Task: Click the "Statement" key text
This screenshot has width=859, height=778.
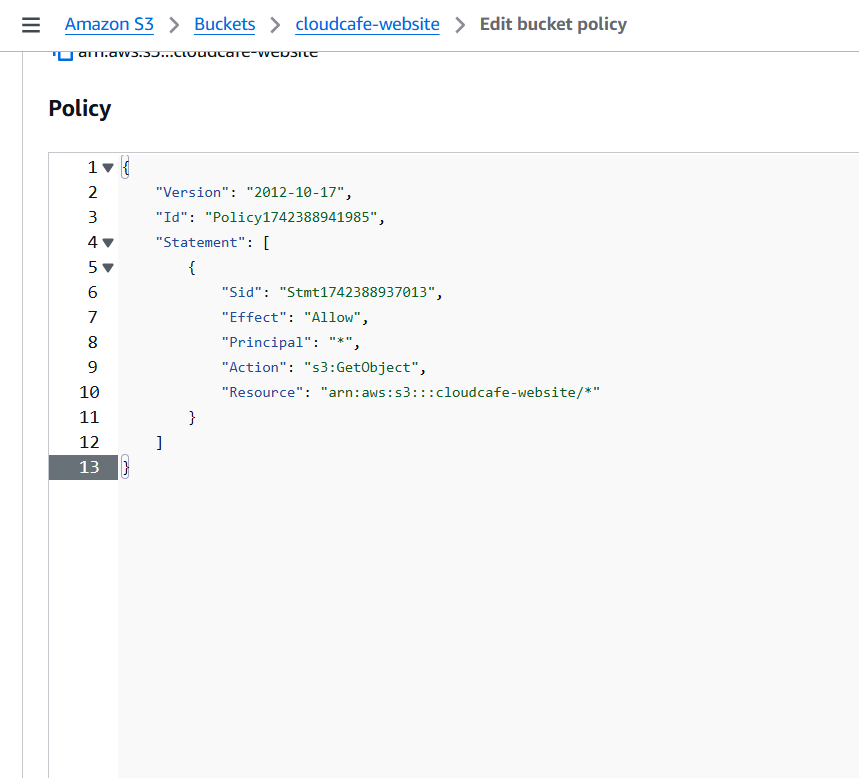Action: pyautogui.click(x=201, y=243)
